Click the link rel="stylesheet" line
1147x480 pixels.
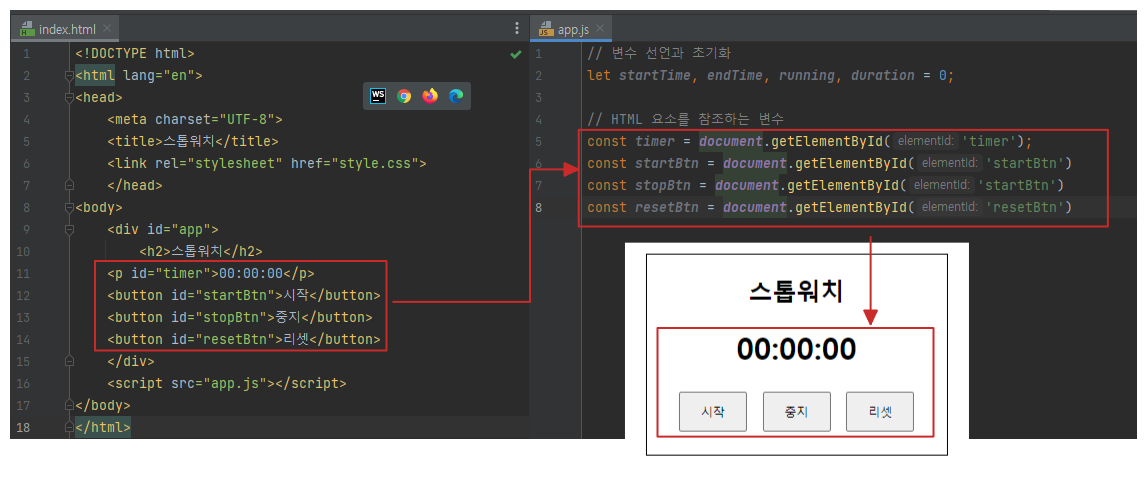266,163
